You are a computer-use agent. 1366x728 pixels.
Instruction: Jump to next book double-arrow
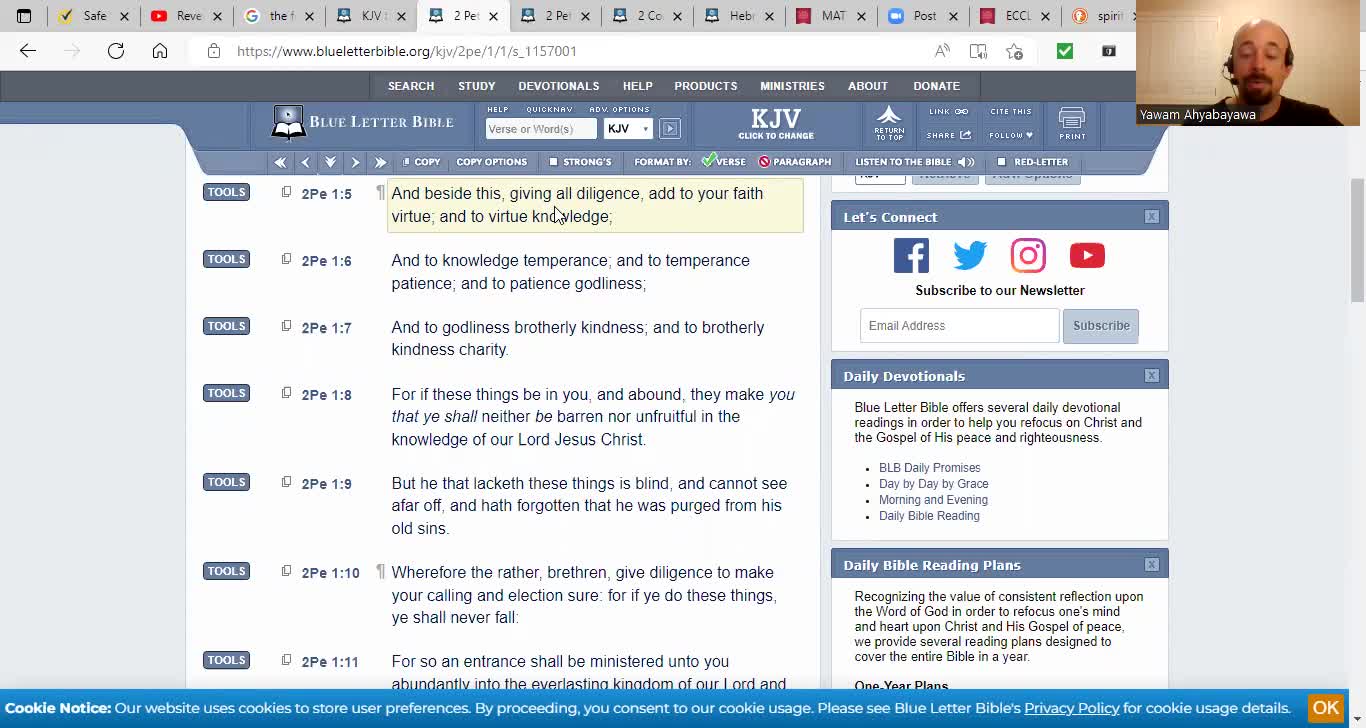click(380, 162)
